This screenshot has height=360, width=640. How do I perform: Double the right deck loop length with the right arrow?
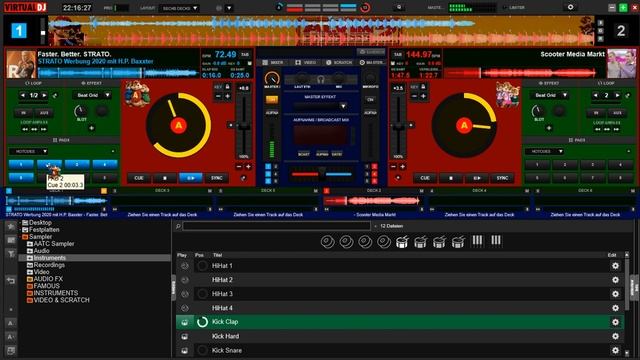pyautogui.click(x=617, y=95)
